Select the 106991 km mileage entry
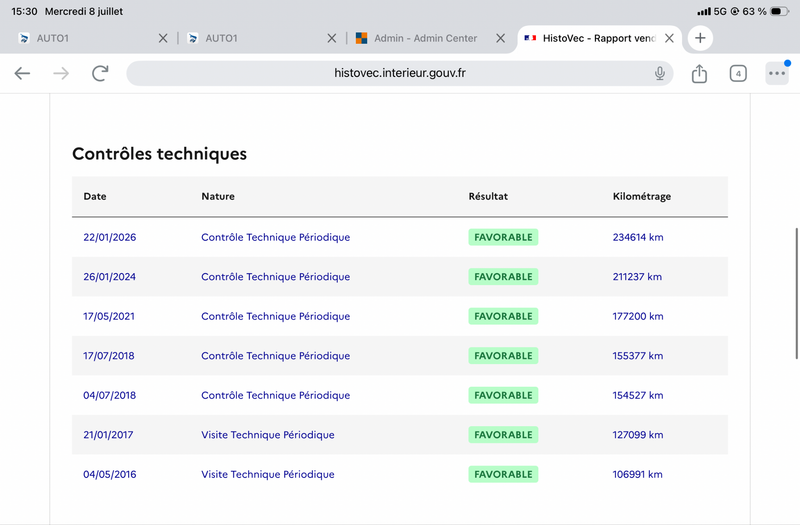The image size is (800, 525). click(637, 474)
